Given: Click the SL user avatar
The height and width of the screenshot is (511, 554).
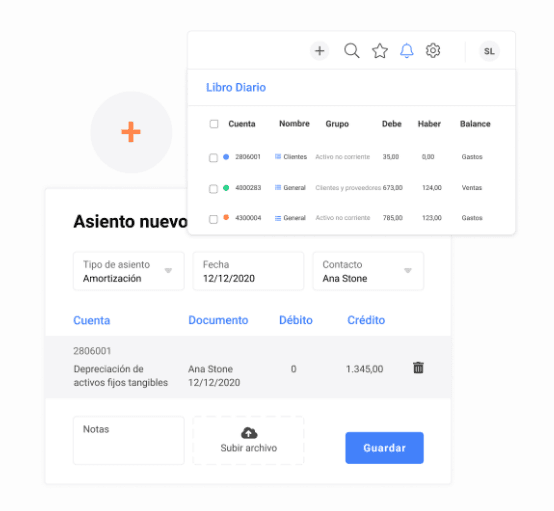Looking at the screenshot, I should 489,51.
